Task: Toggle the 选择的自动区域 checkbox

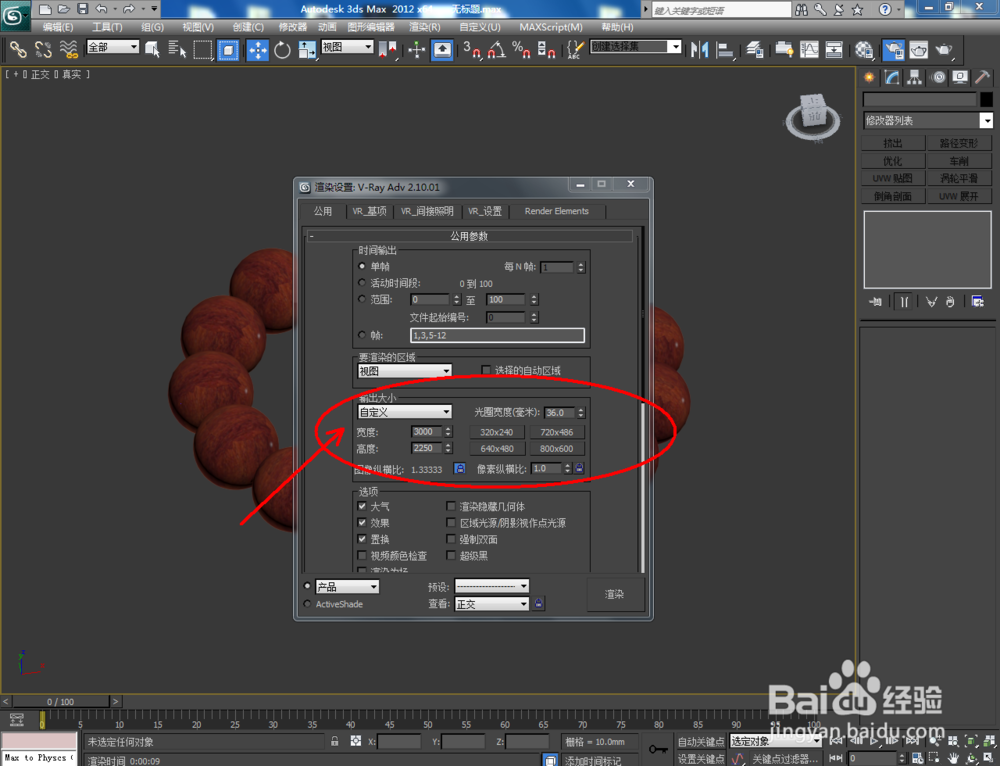Action: [x=486, y=370]
